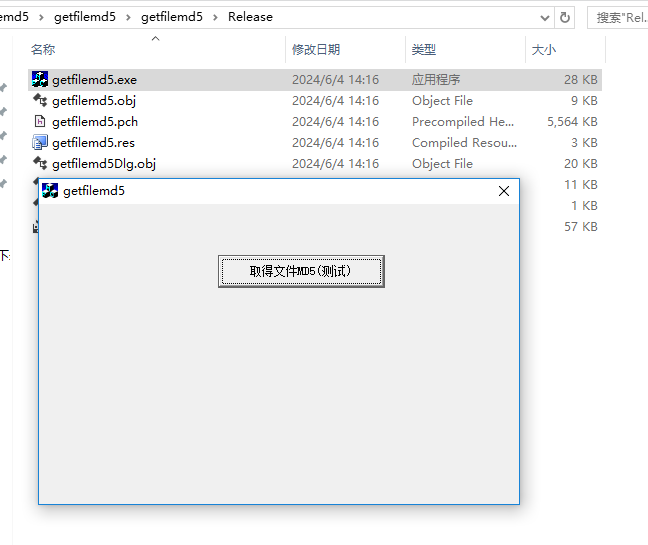Close the getfilemd5 dialog window
648x545 pixels.
pos(504,191)
